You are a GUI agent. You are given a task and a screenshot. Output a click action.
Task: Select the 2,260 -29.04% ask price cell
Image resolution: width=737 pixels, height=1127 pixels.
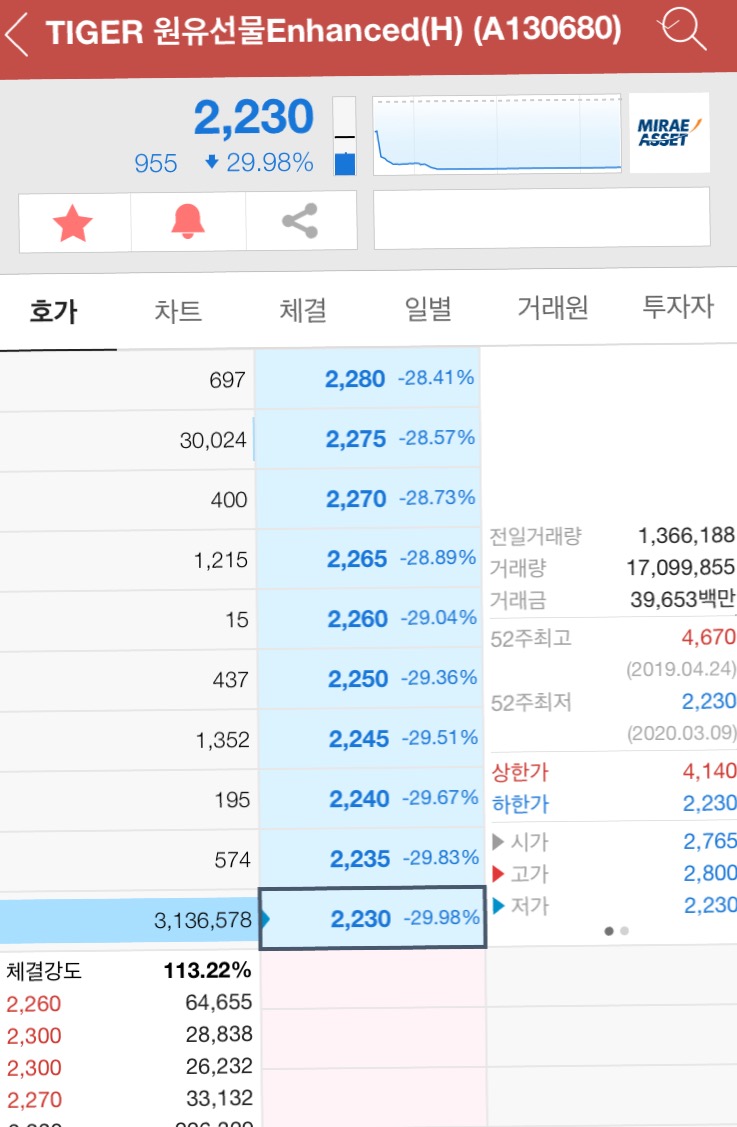pos(370,619)
